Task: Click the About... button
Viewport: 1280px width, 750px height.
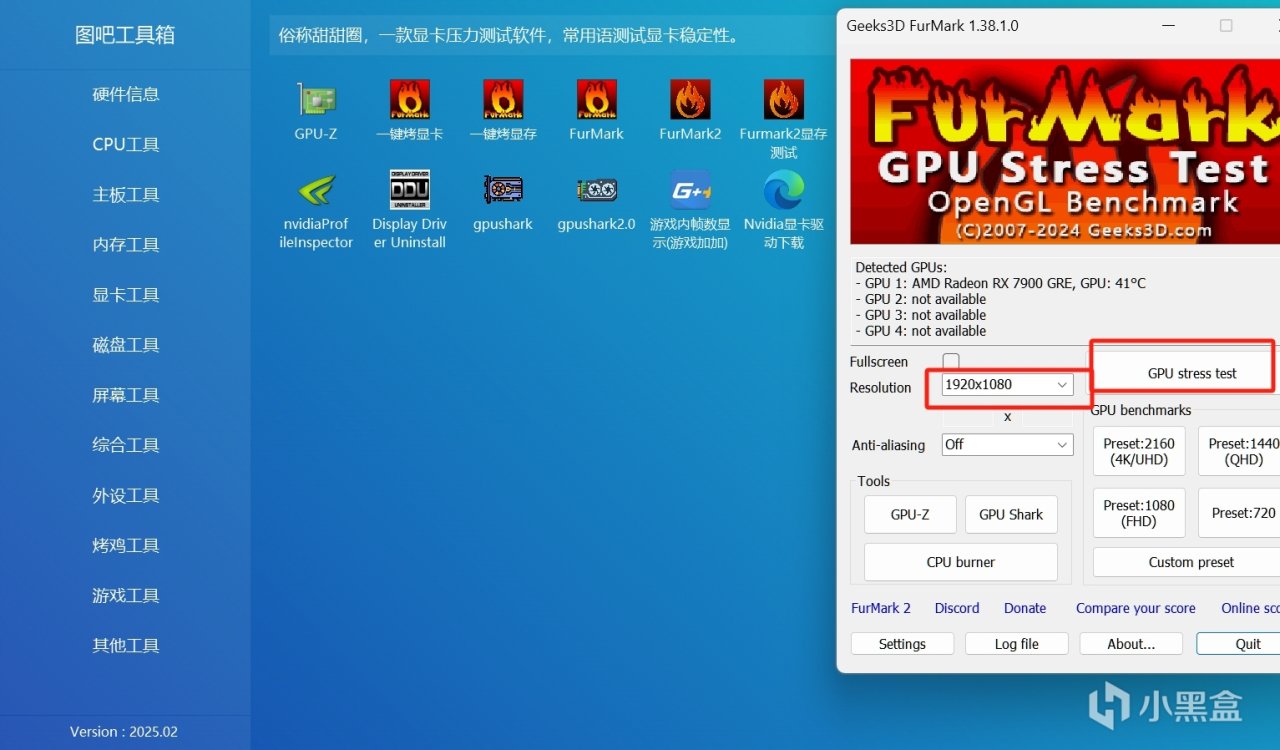Action: [1131, 644]
